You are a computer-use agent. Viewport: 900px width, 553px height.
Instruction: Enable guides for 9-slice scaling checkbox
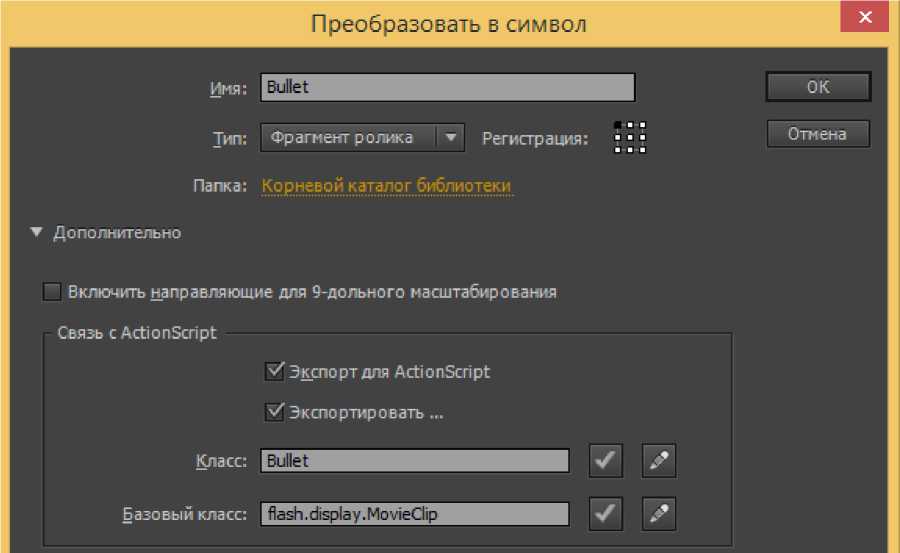[x=52, y=293]
